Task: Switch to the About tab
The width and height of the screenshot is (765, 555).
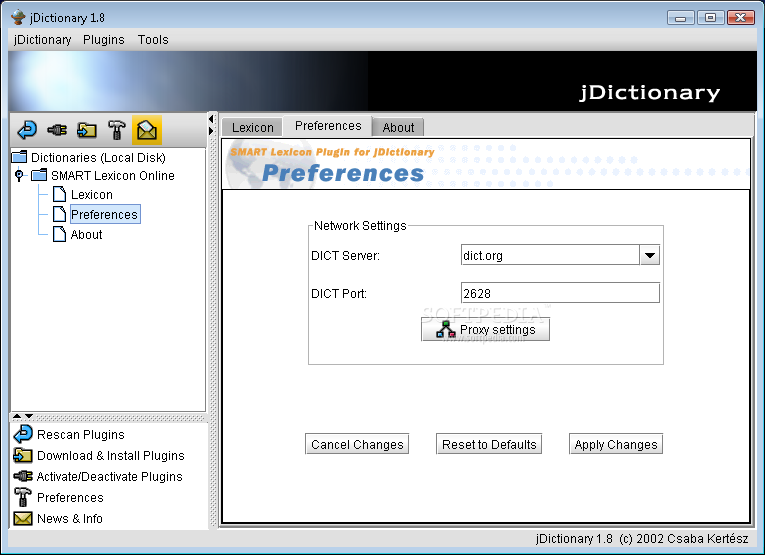Action: (398, 127)
